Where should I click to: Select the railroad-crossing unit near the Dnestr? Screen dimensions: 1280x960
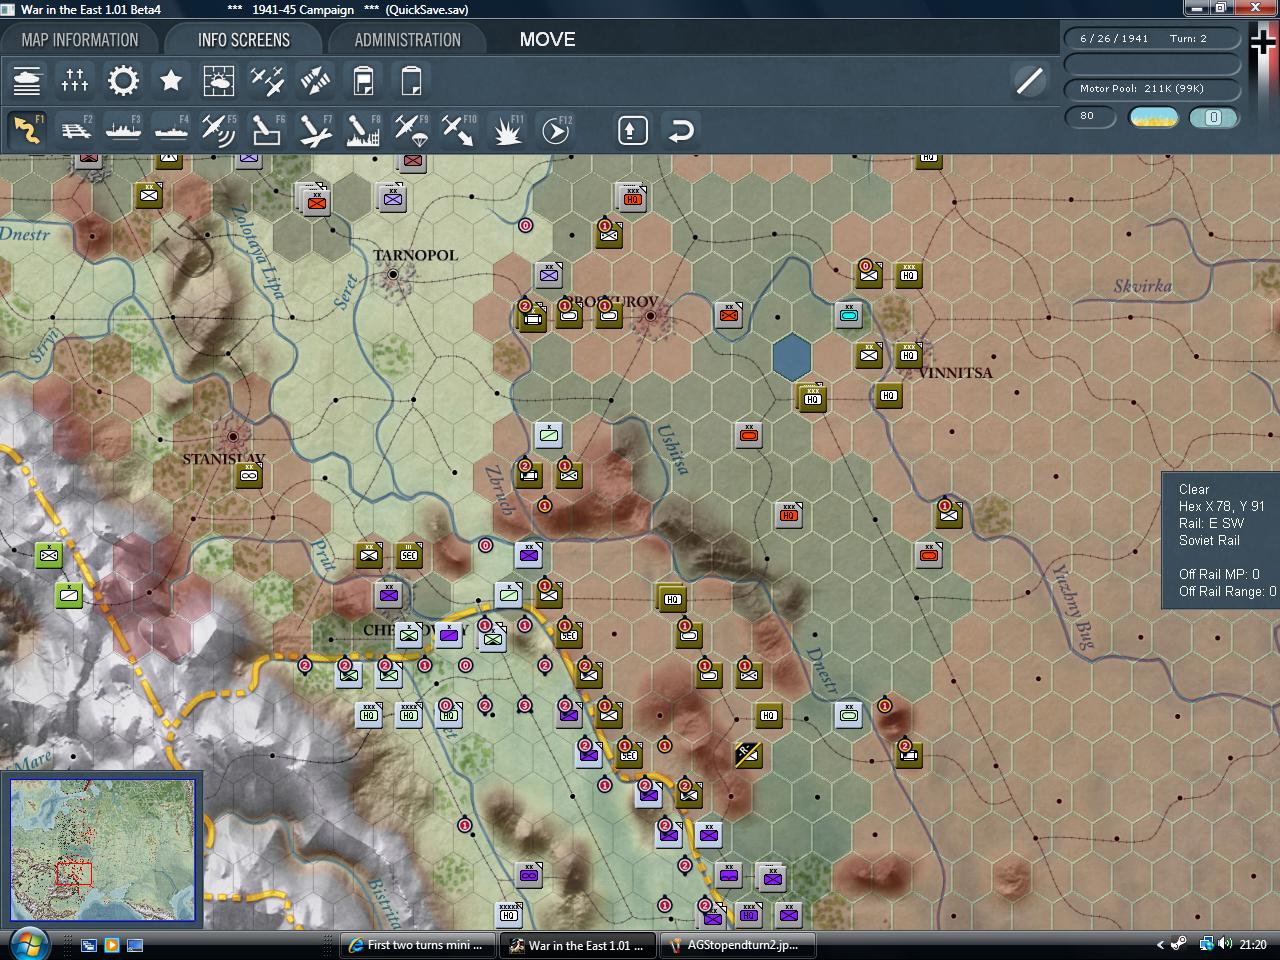click(748, 754)
